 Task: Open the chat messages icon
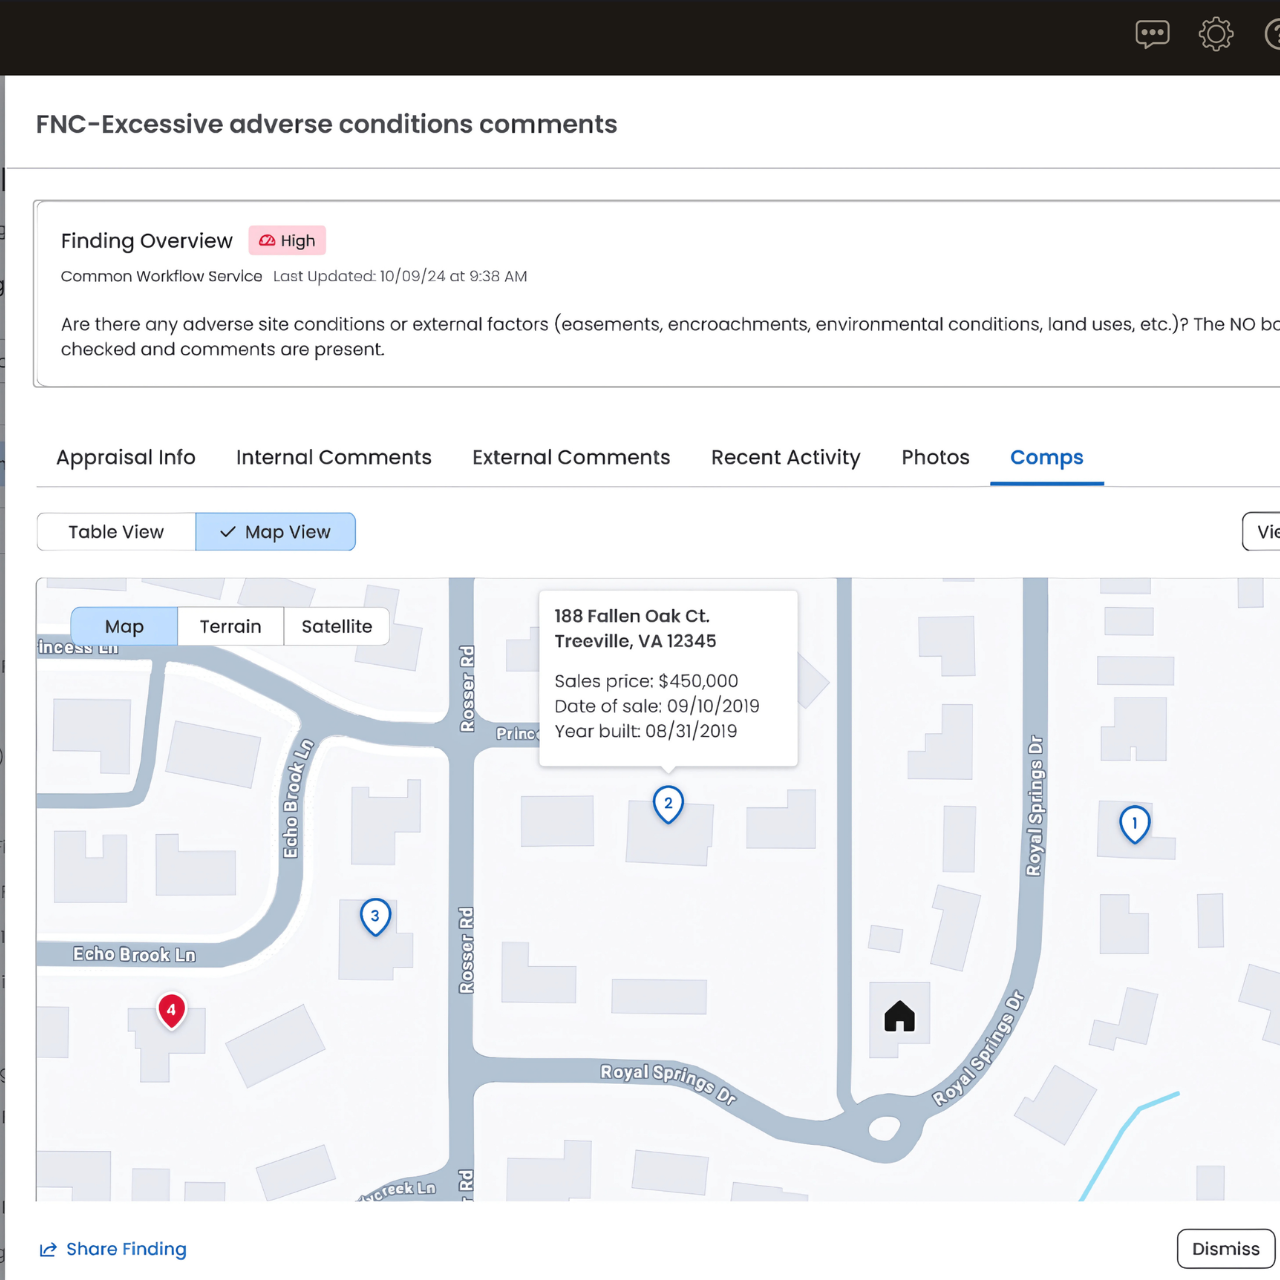coord(1152,34)
